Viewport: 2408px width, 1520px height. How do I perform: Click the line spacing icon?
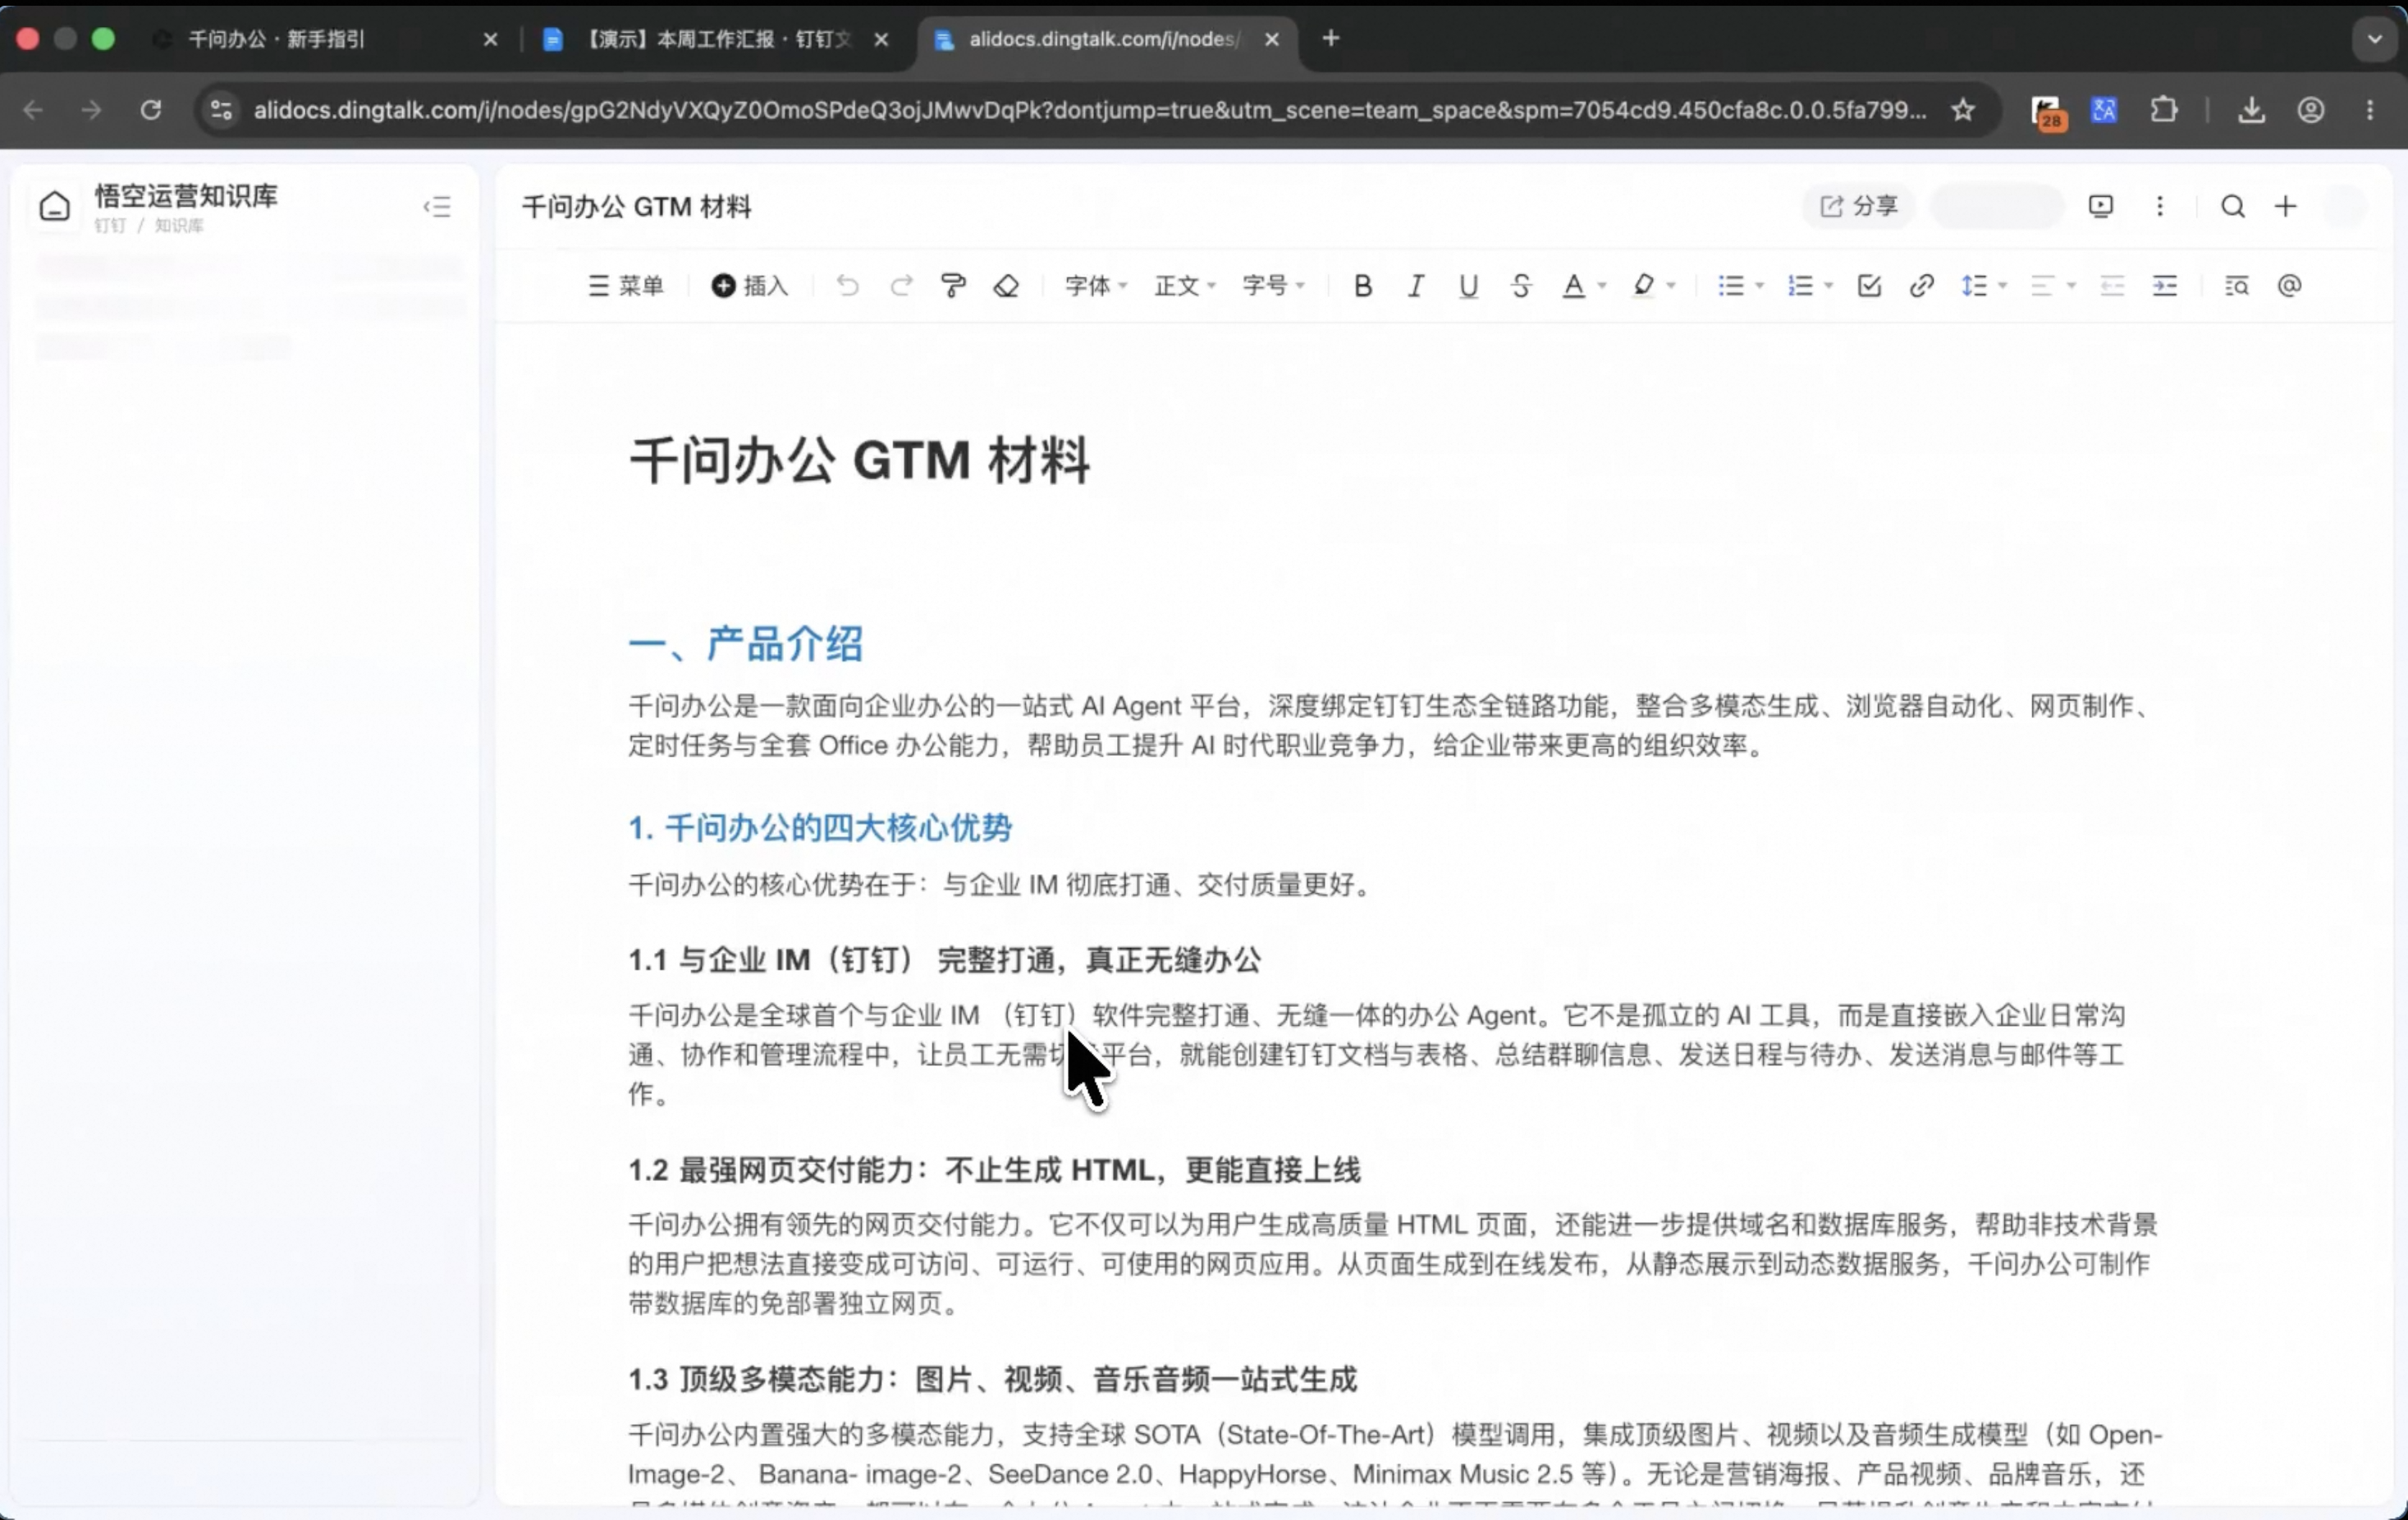point(1974,286)
